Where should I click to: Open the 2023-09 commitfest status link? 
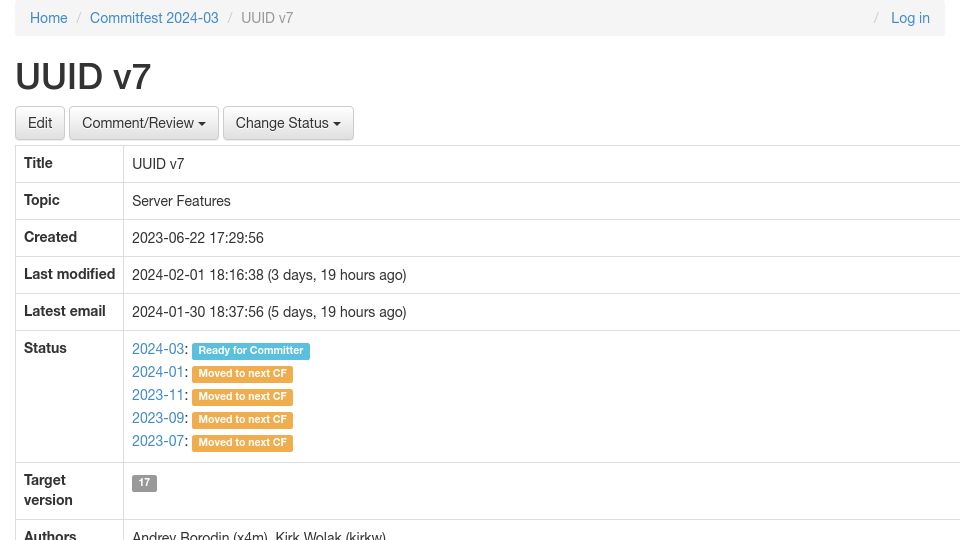click(x=158, y=418)
